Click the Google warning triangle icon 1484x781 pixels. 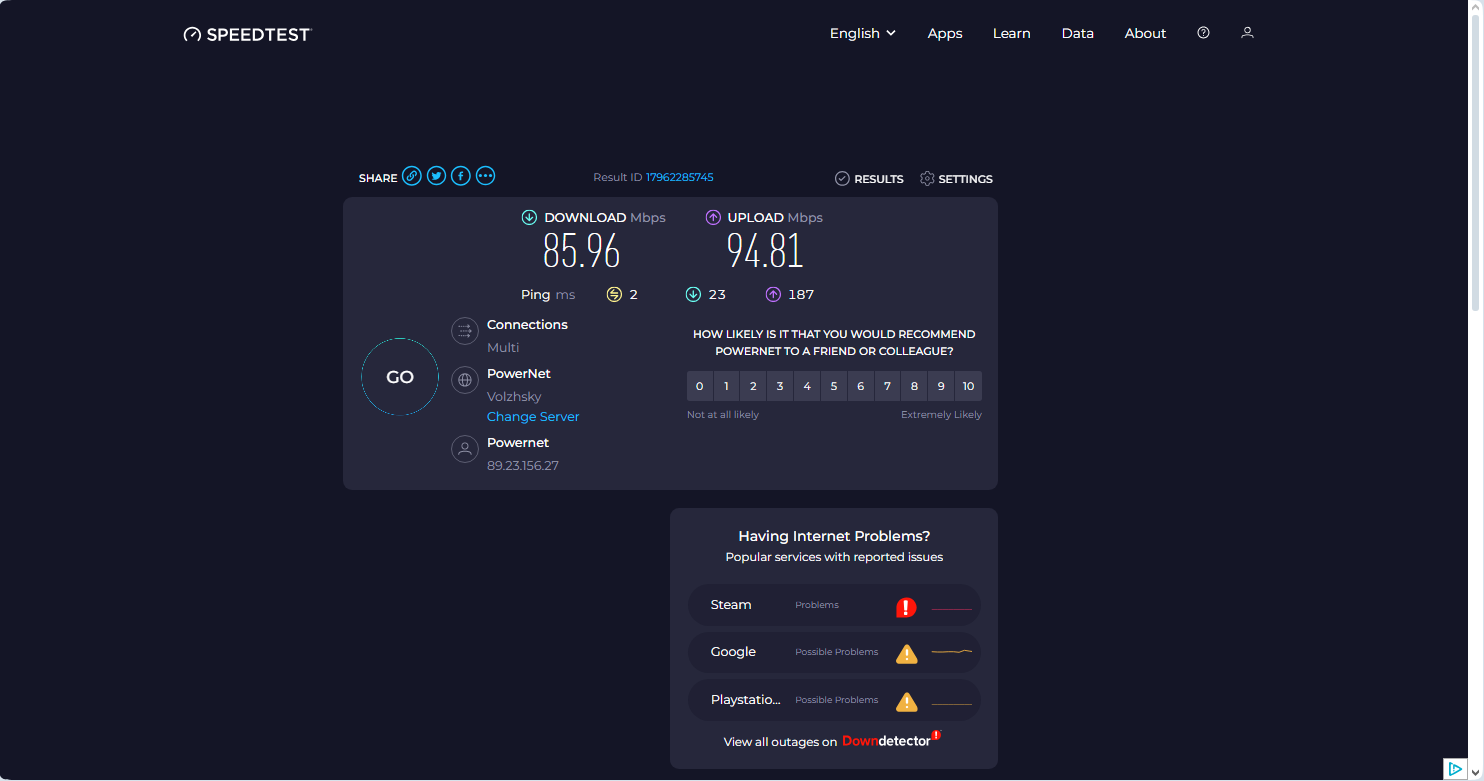click(x=906, y=654)
